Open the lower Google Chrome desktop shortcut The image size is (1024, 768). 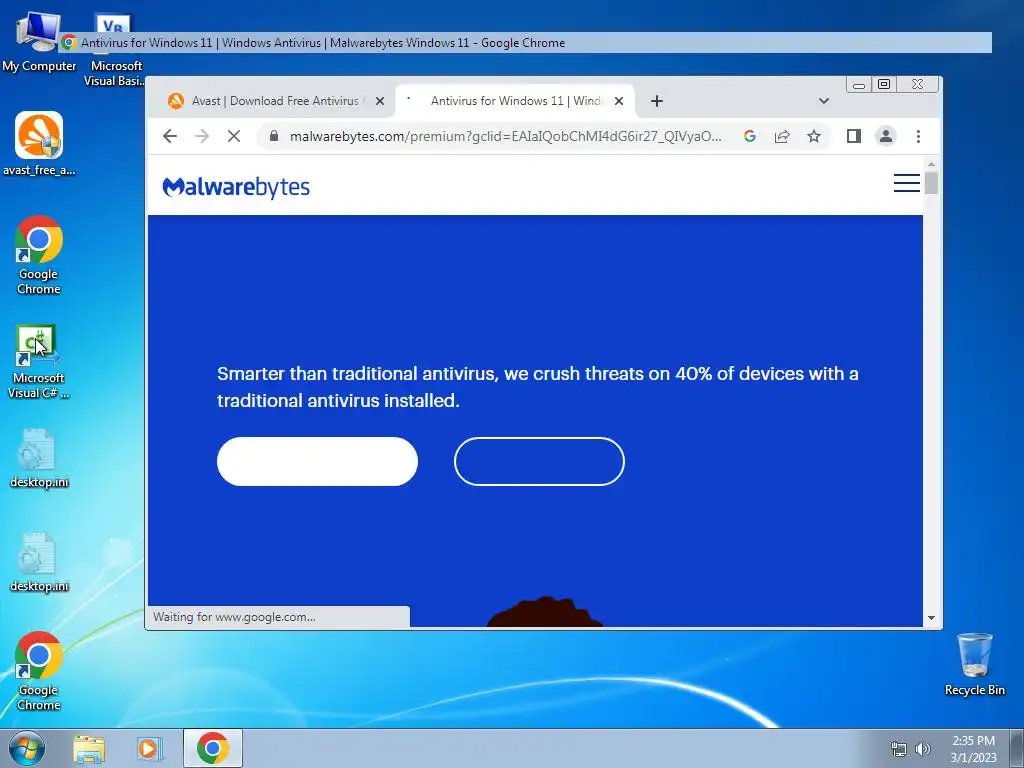coord(39,671)
